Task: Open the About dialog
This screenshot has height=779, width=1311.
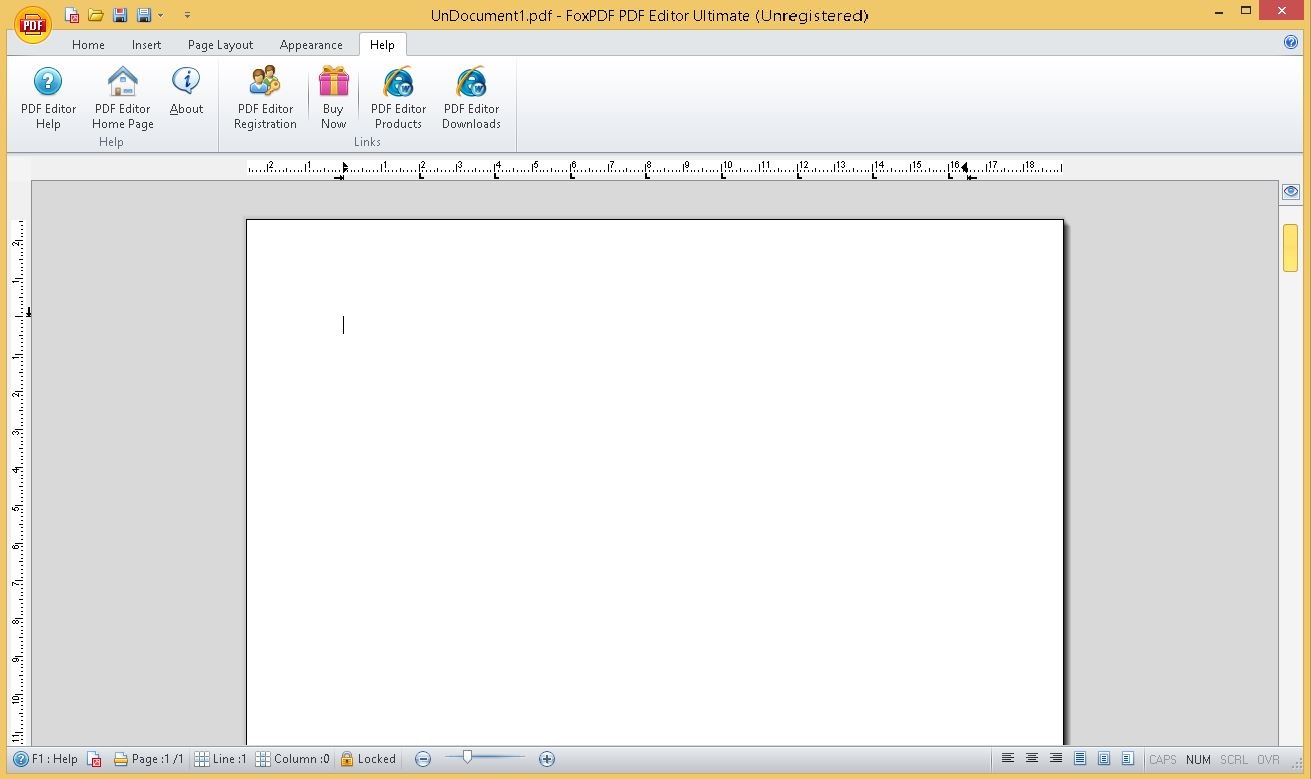Action: (x=186, y=93)
